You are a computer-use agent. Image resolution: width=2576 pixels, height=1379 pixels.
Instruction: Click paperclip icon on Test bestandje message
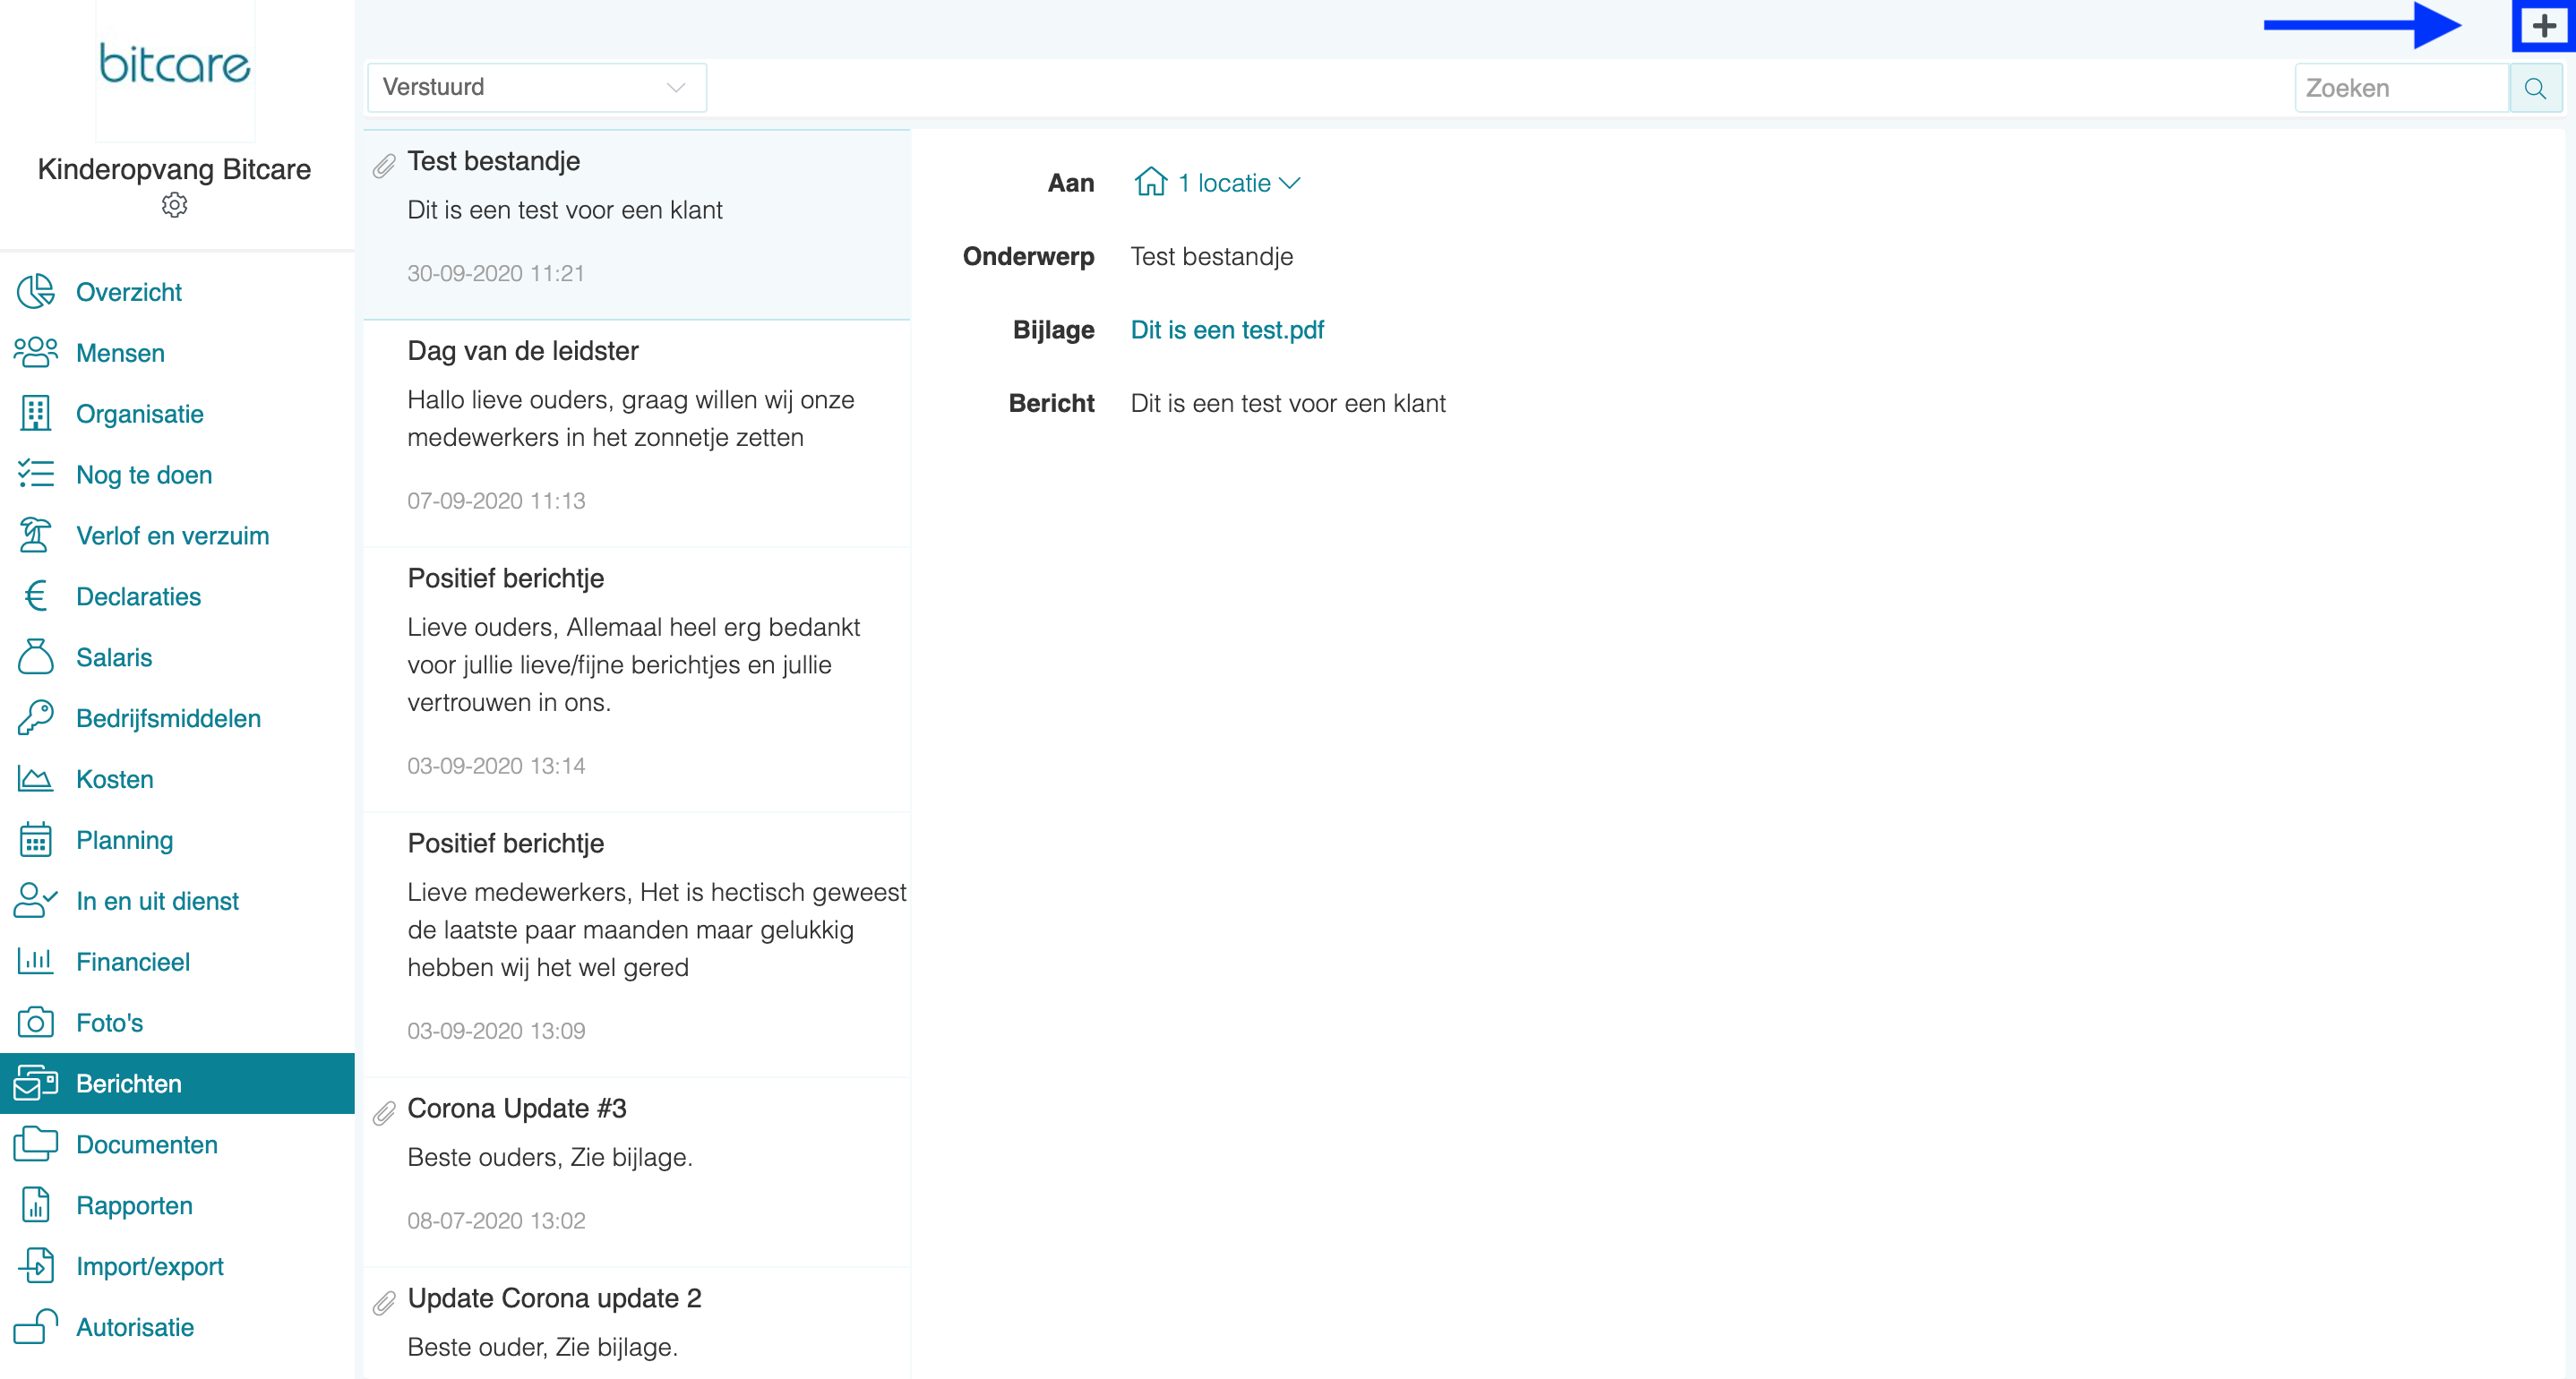384,166
